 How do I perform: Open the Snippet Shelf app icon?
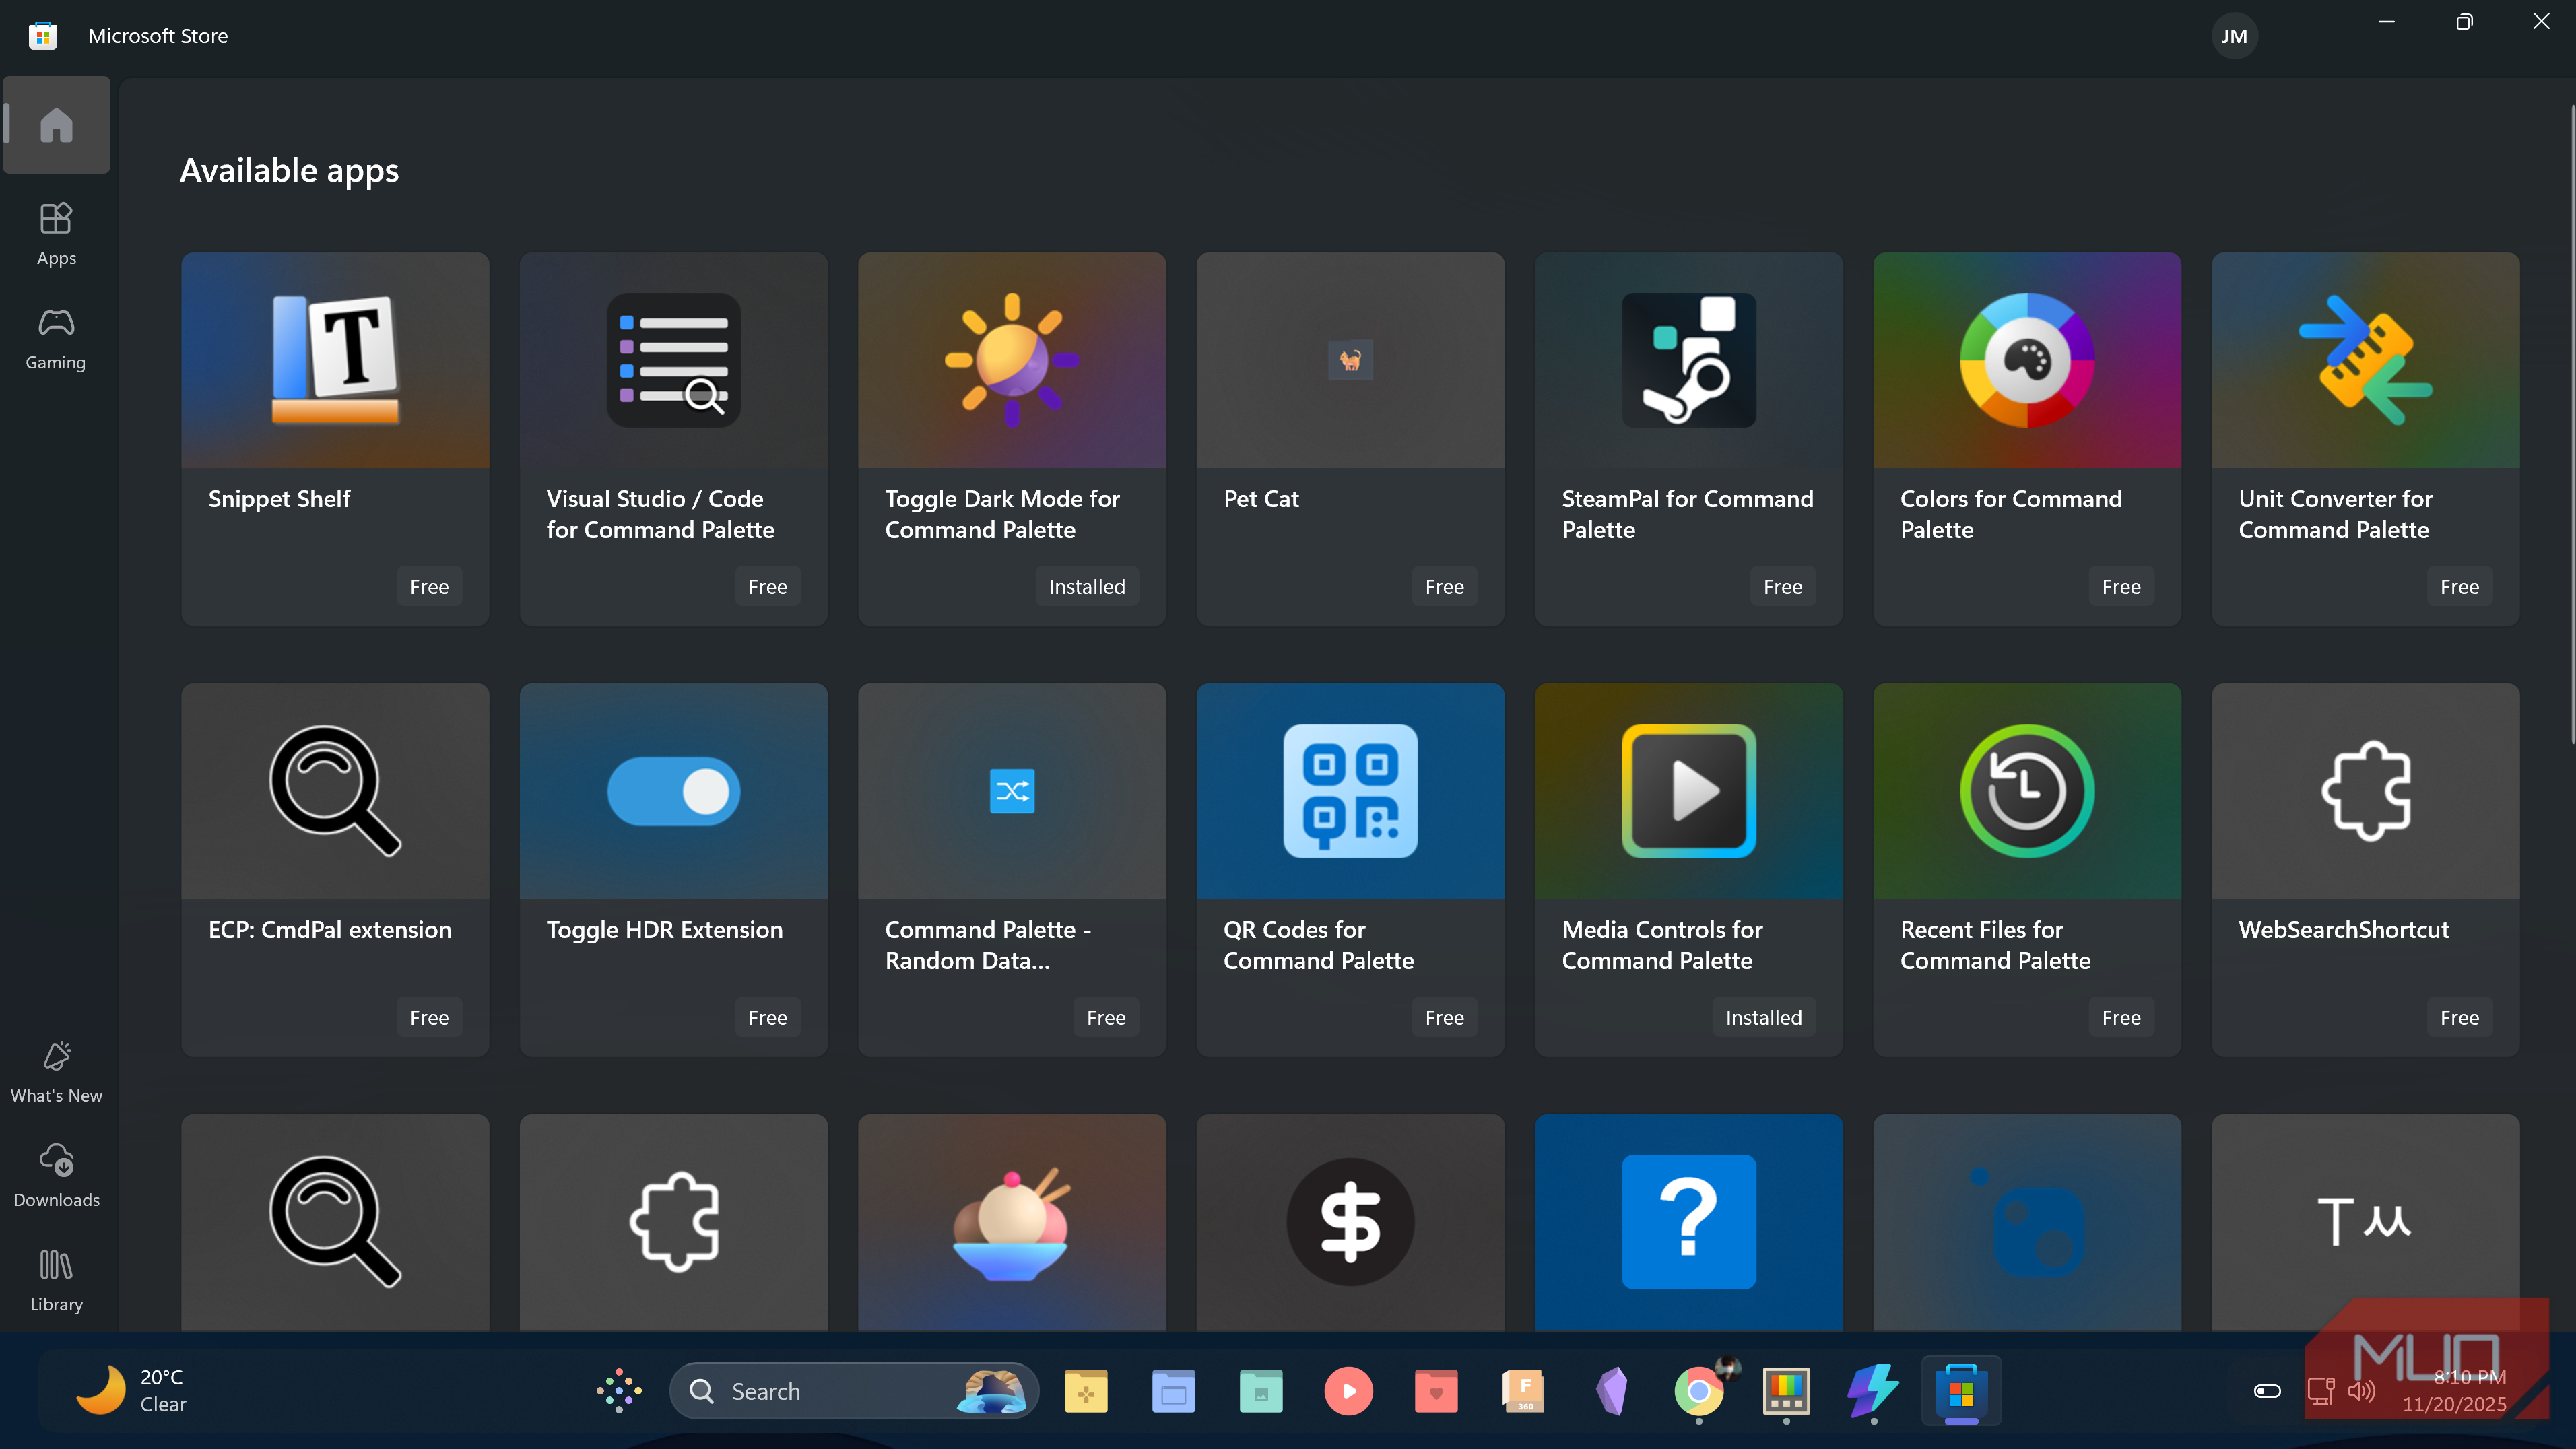click(x=335, y=360)
